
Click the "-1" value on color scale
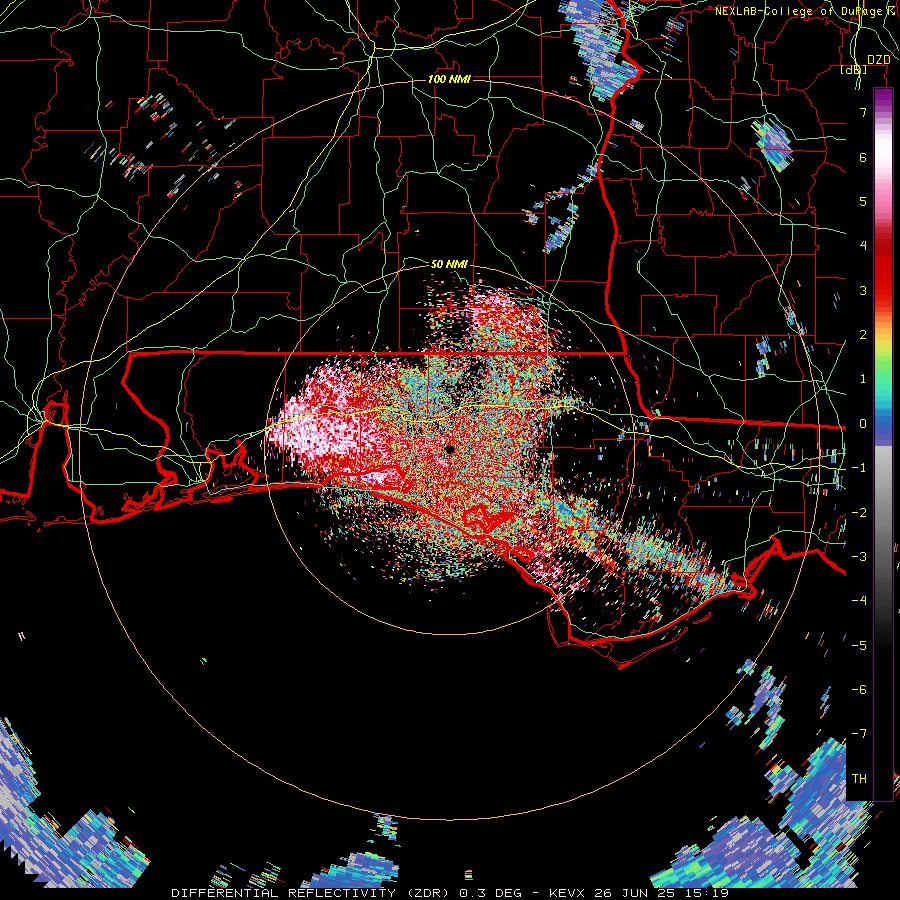pos(859,468)
